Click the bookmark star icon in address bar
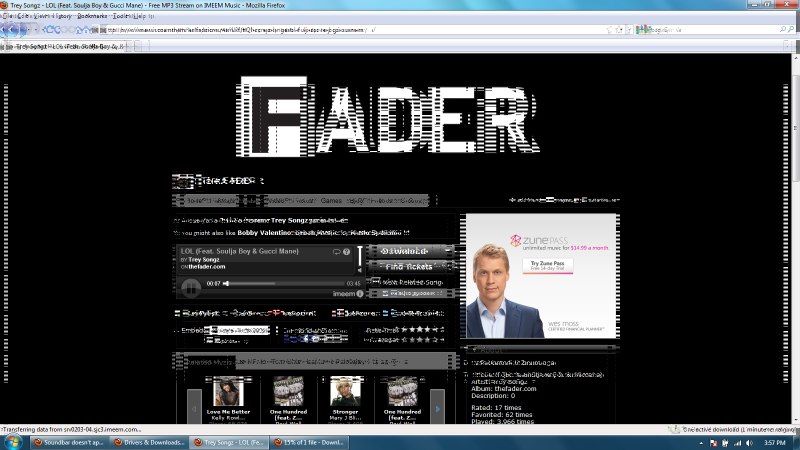The height and width of the screenshot is (450, 800). pos(619,30)
